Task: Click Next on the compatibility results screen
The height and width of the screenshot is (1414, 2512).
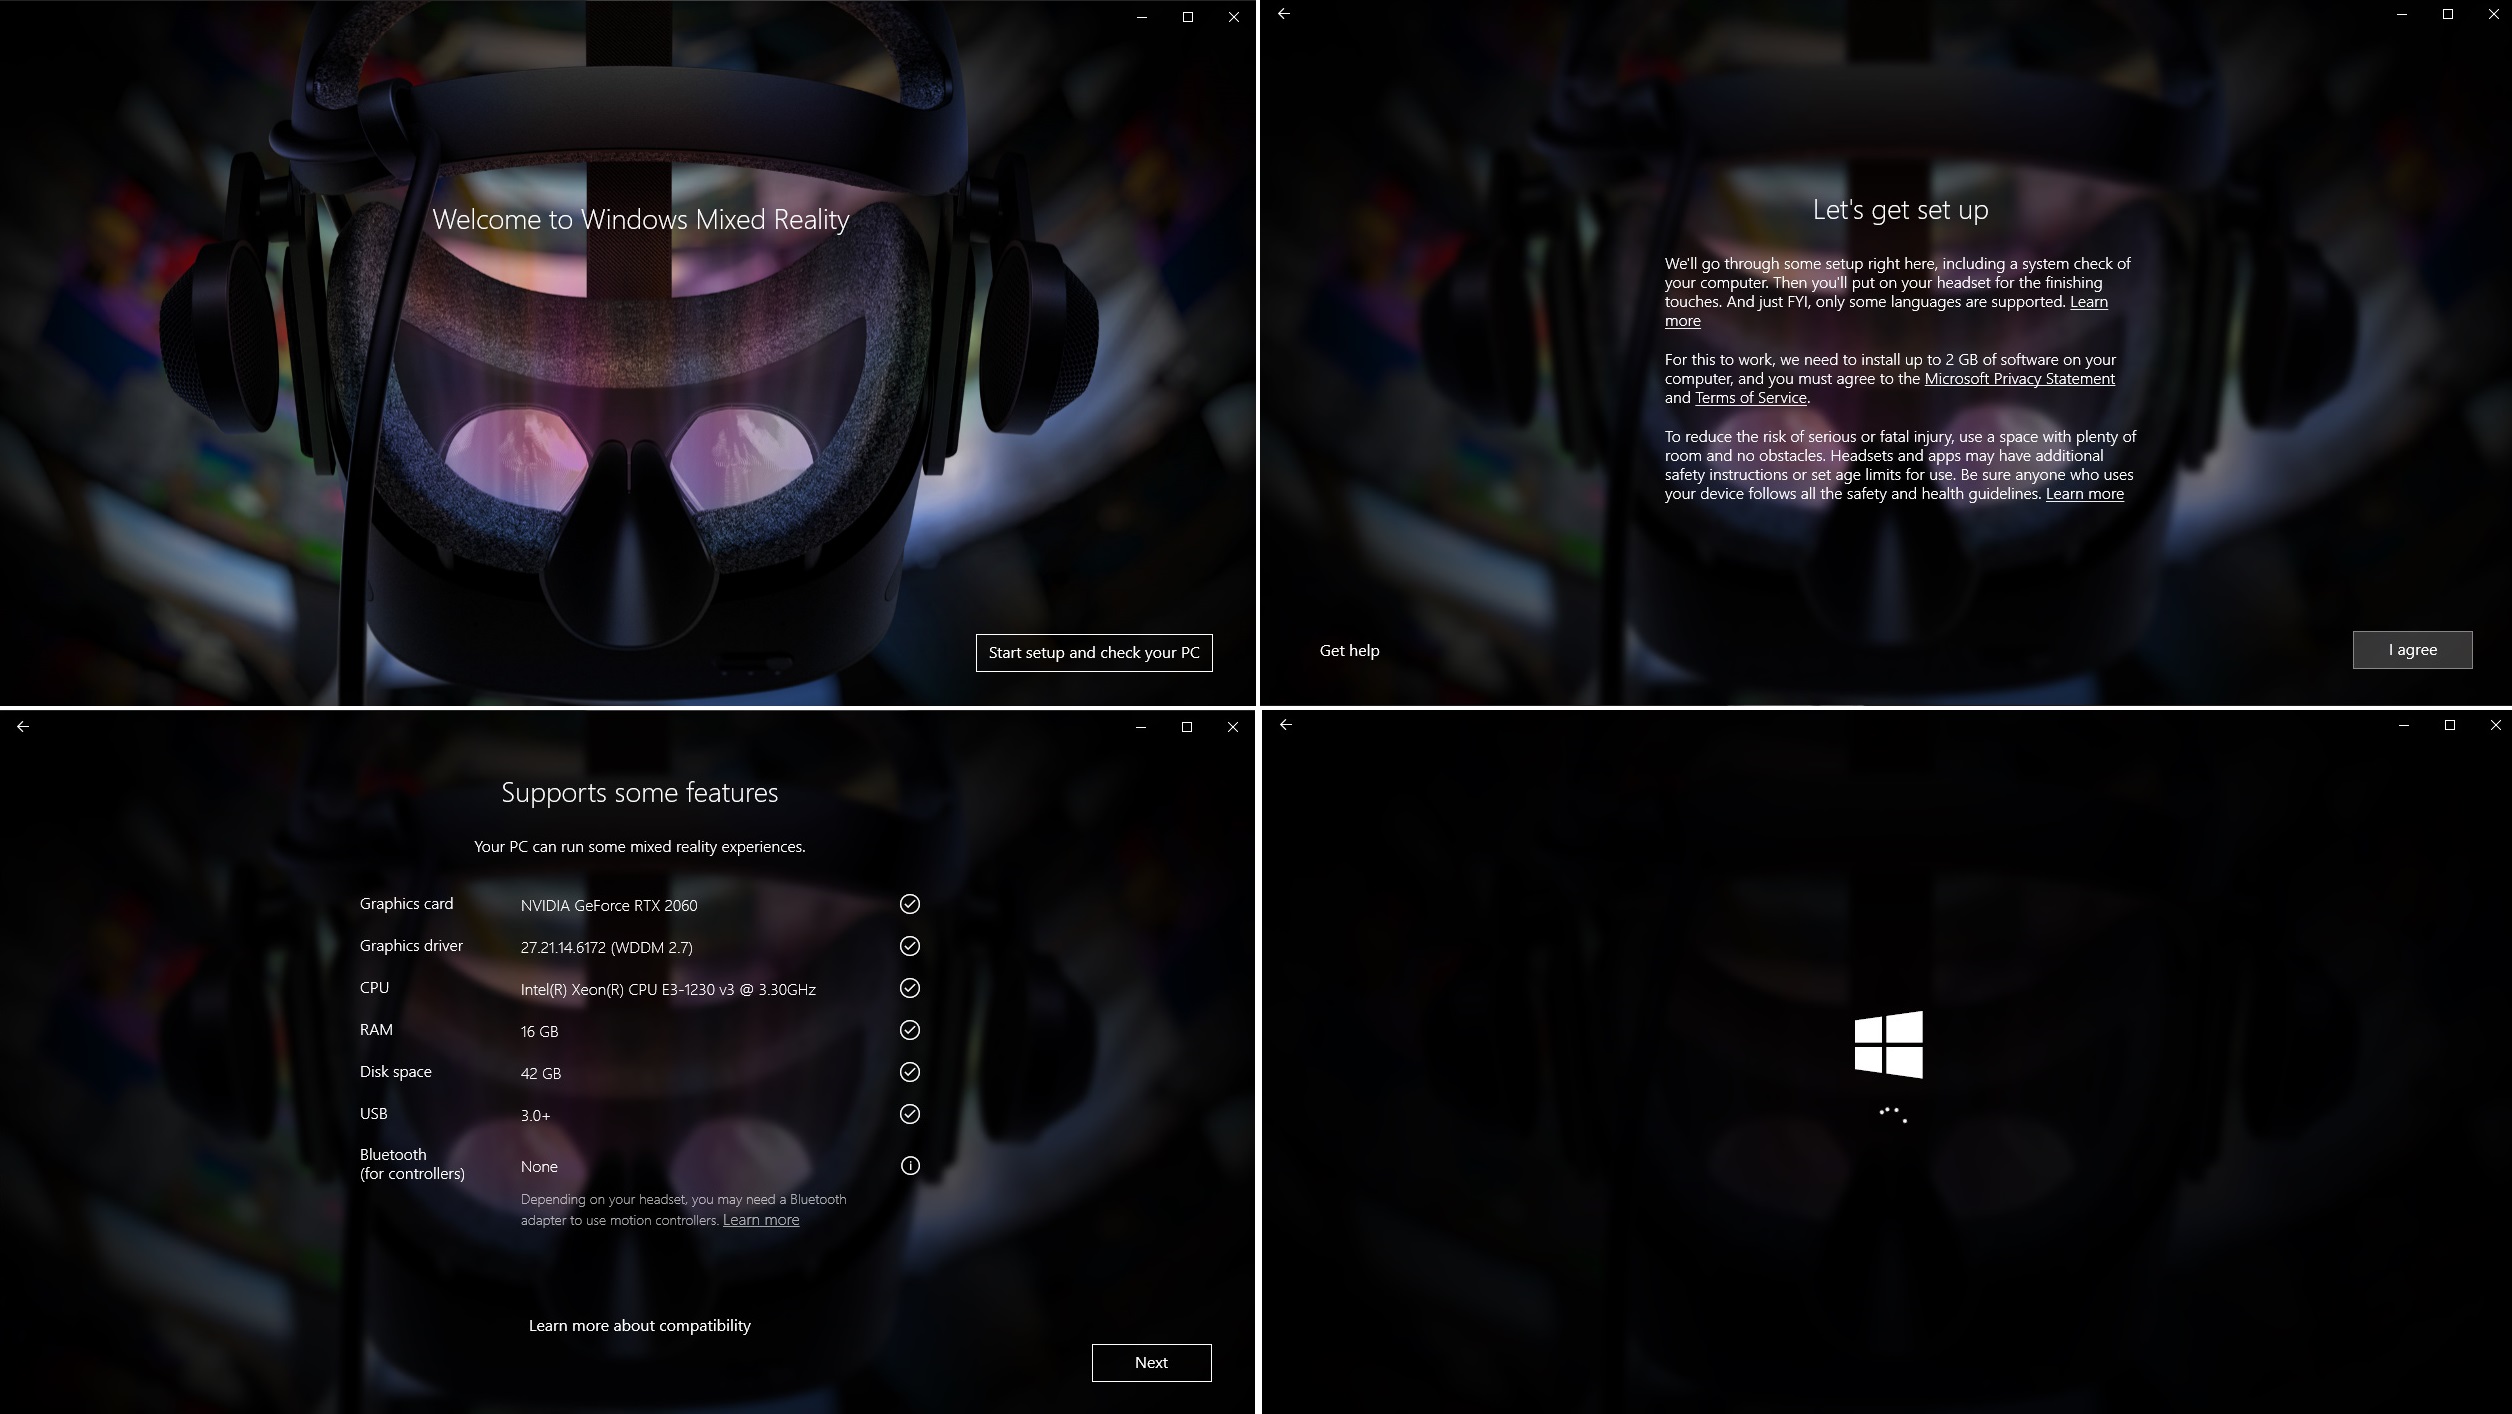Action: point(1151,1362)
